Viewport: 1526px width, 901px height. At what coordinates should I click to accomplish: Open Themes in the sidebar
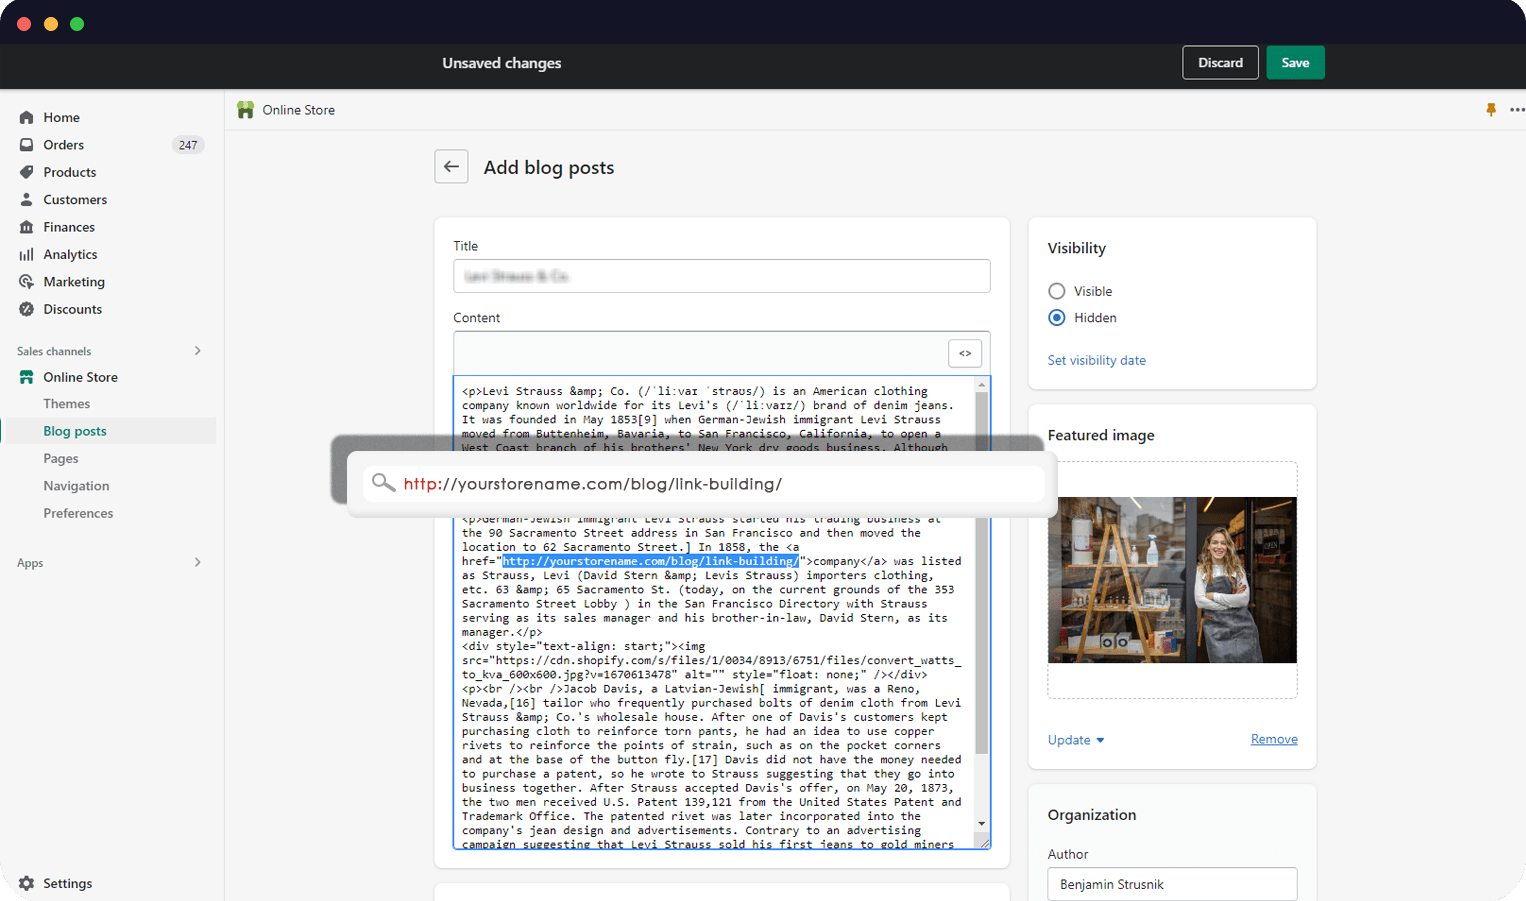point(67,404)
